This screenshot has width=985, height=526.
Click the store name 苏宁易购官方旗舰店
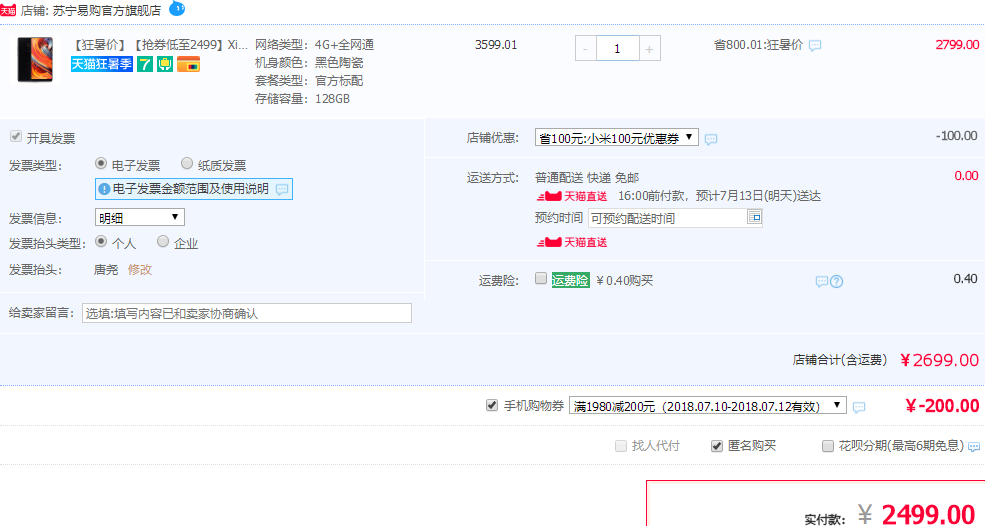pos(107,10)
